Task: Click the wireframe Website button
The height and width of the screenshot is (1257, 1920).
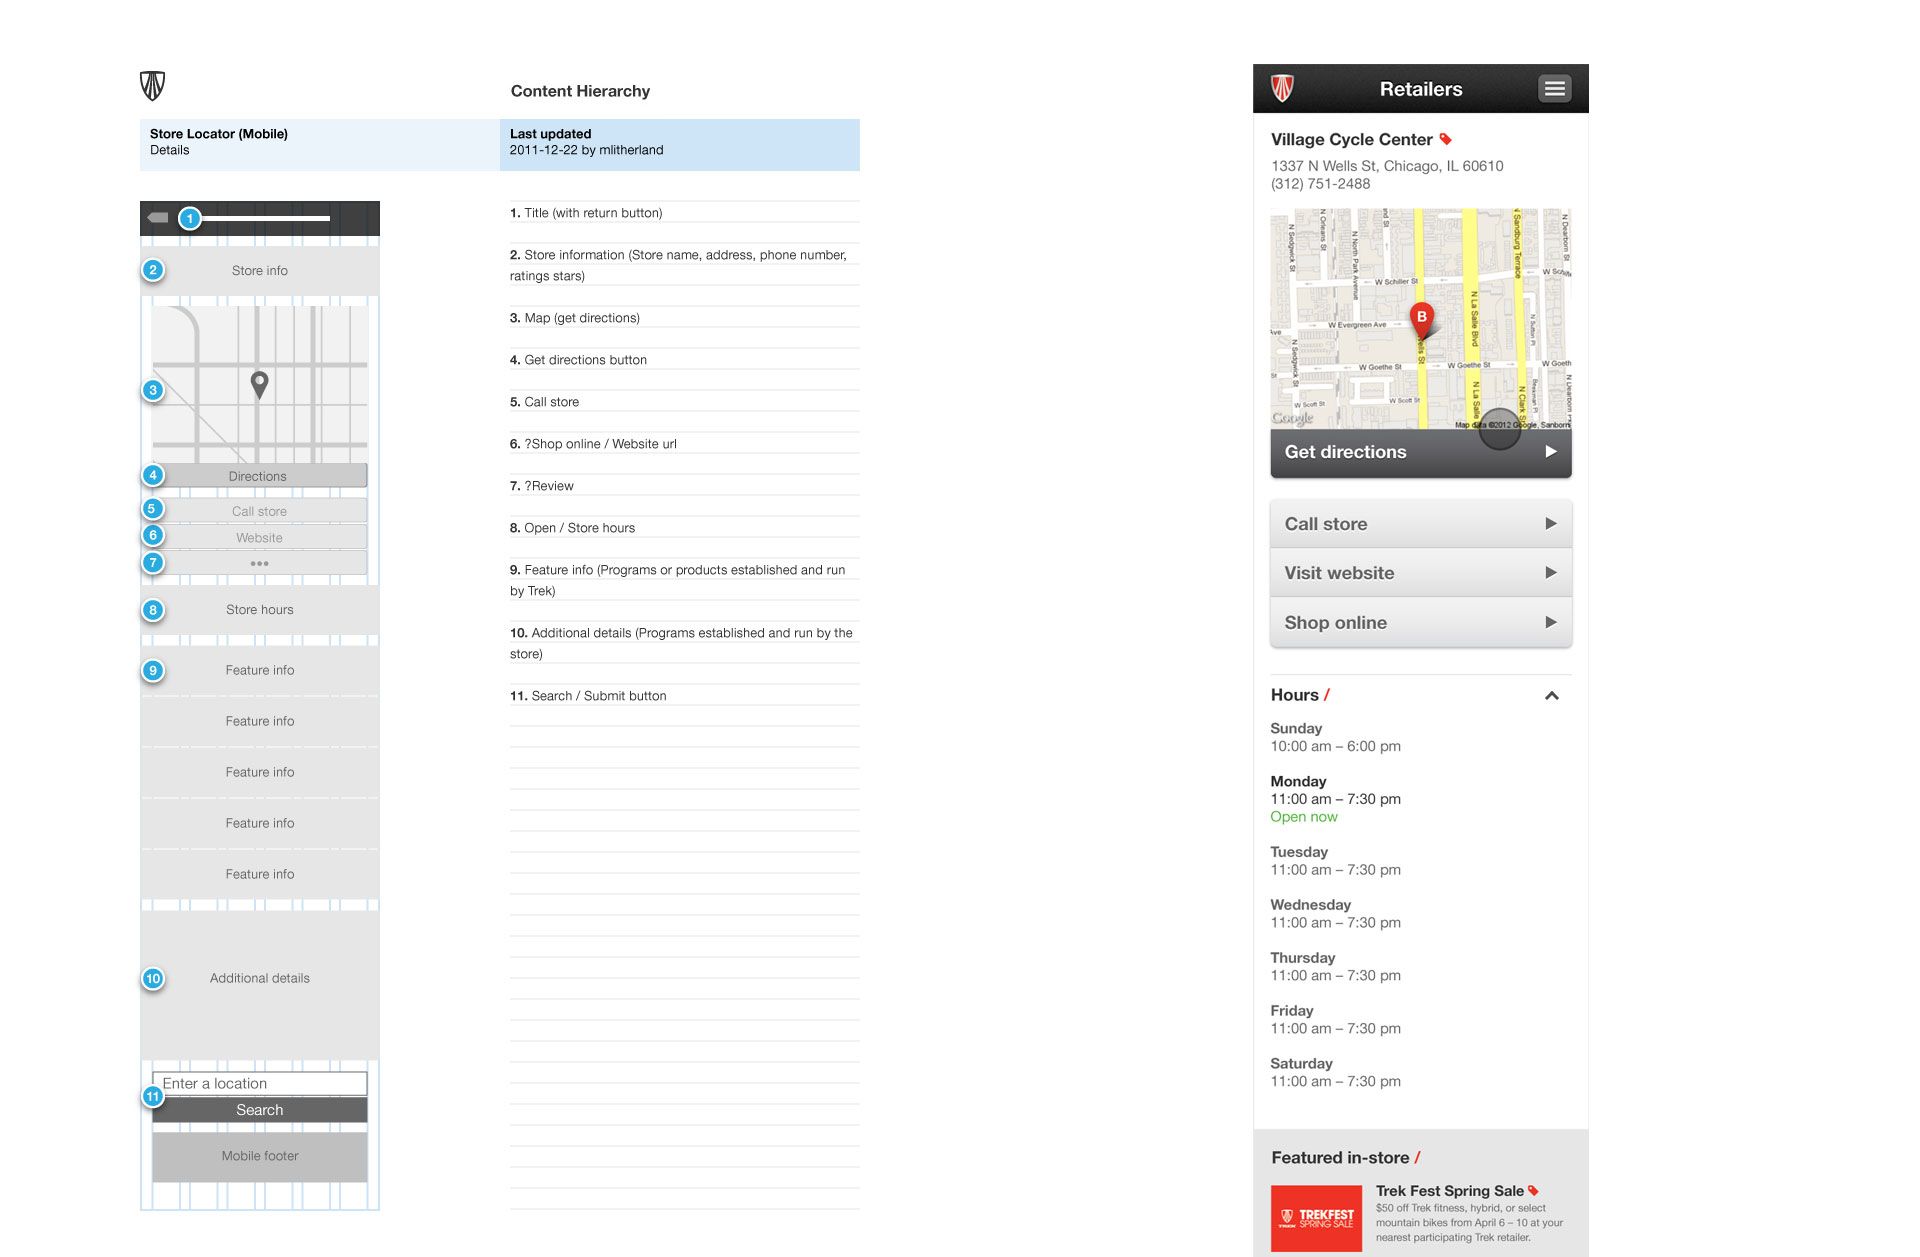Action: [260, 537]
